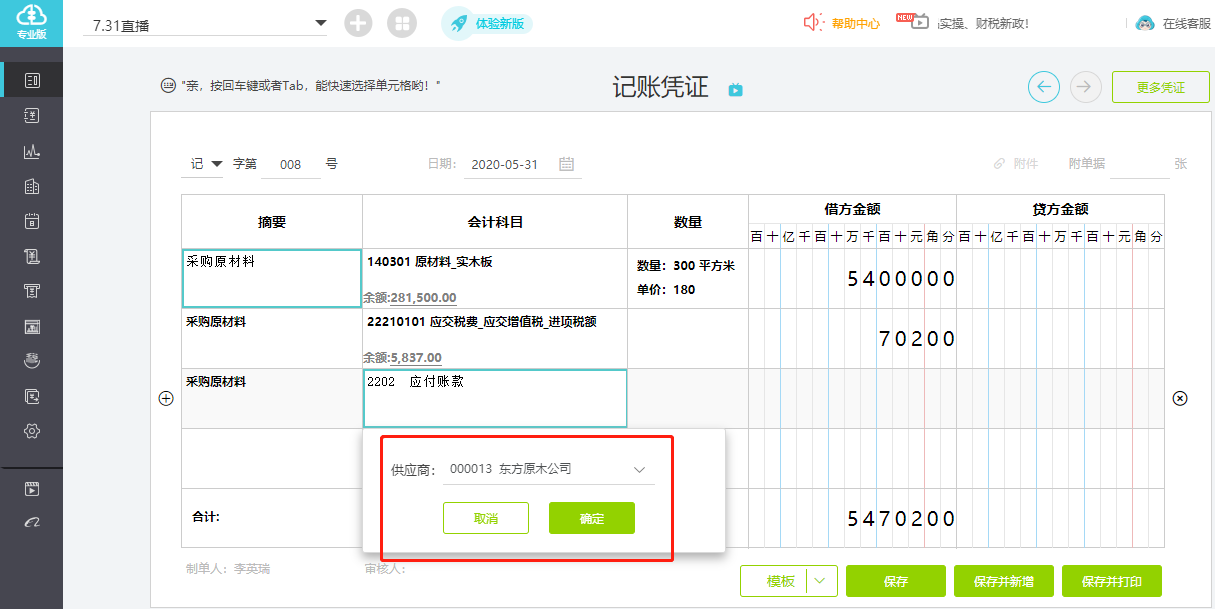Click the smiley tip icon before 亲，按回车键
Image resolution: width=1215 pixels, height=609 pixels.
(x=168, y=86)
